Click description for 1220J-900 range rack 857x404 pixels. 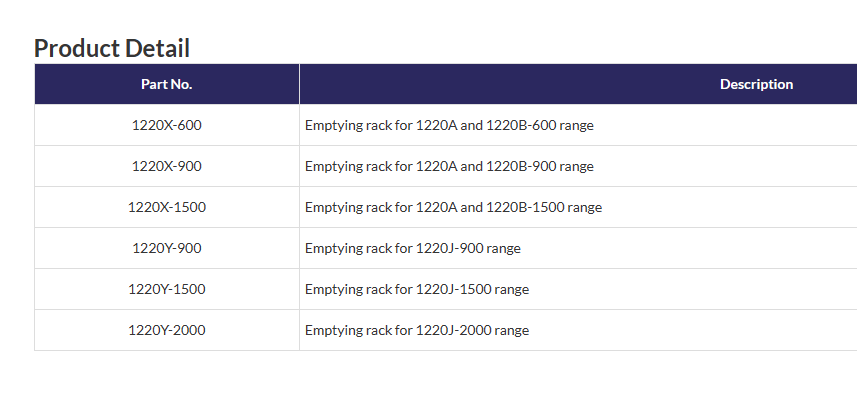[412, 249]
